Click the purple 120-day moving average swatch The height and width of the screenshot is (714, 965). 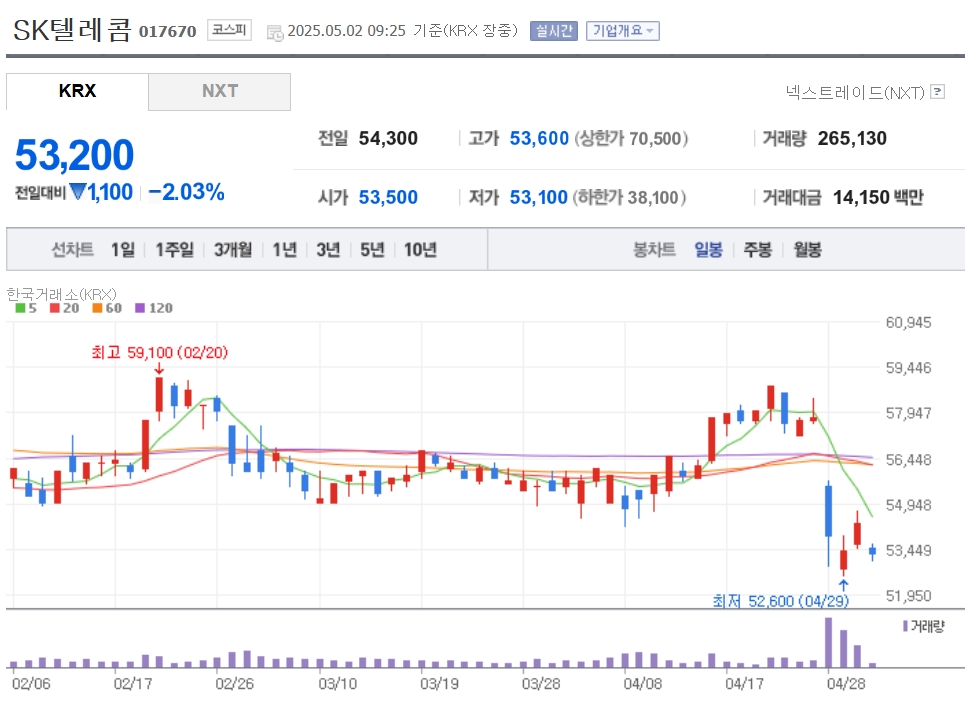click(x=140, y=308)
